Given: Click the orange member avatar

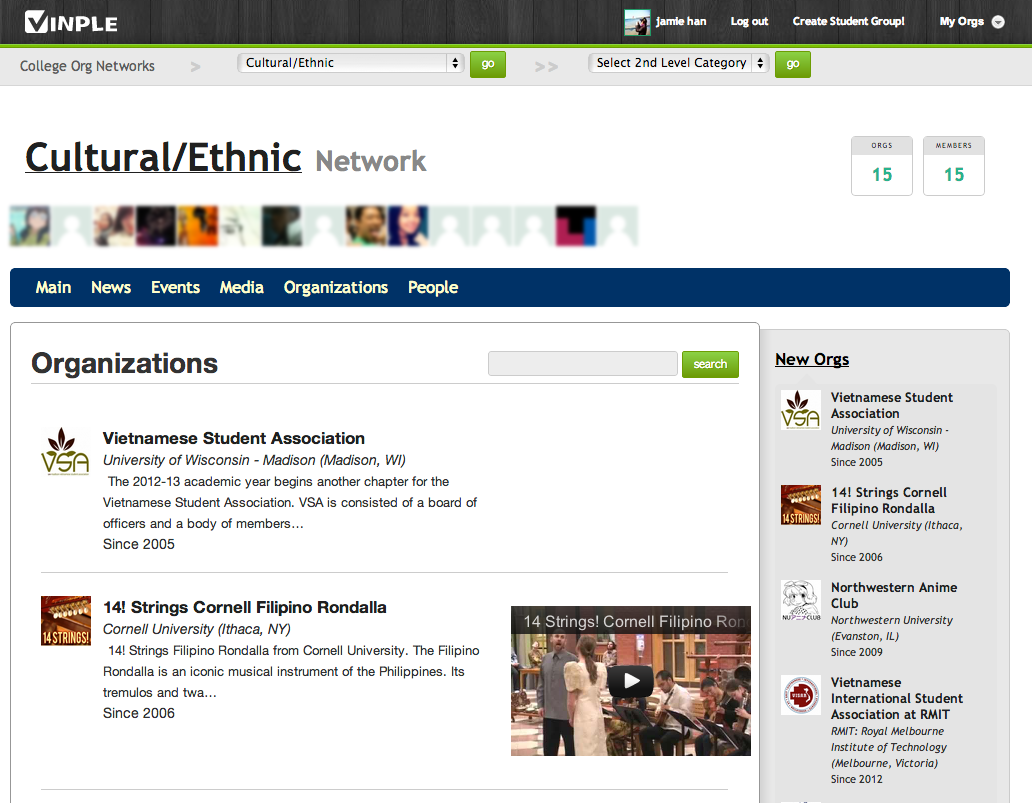Looking at the screenshot, I should point(197,226).
